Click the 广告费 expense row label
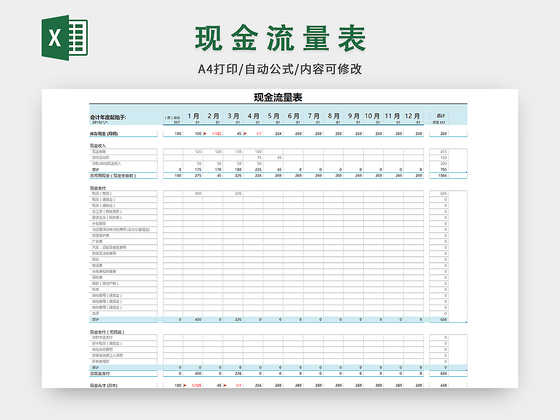 pyautogui.click(x=97, y=242)
